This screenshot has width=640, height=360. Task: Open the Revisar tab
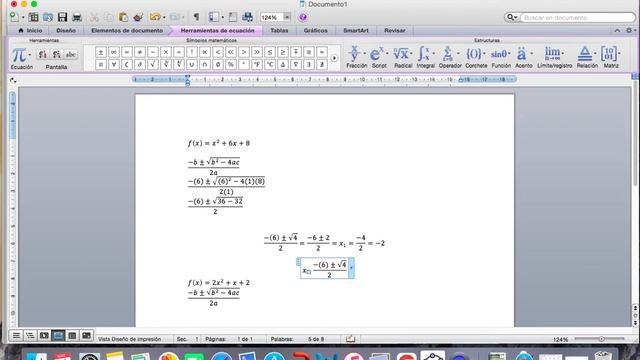(395, 31)
